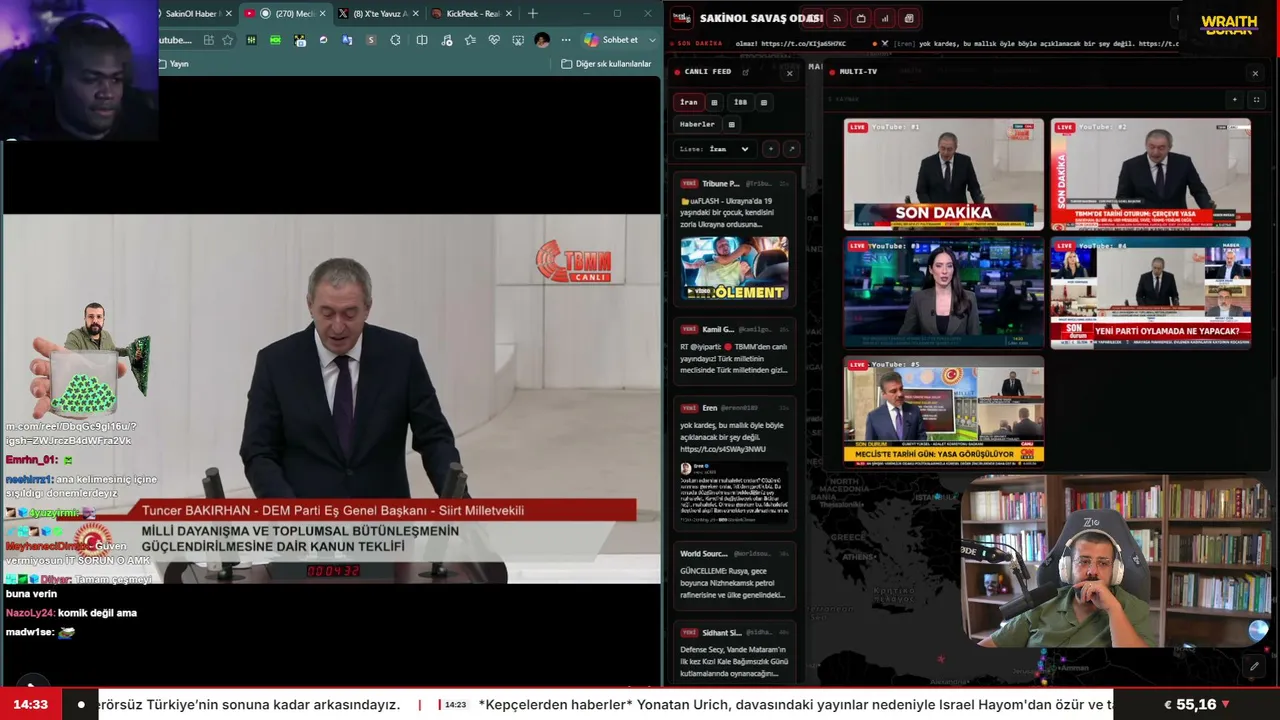The image size is (1280, 720).
Task: Click the Sakinol Savaş Odası logo
Action: click(x=682, y=18)
